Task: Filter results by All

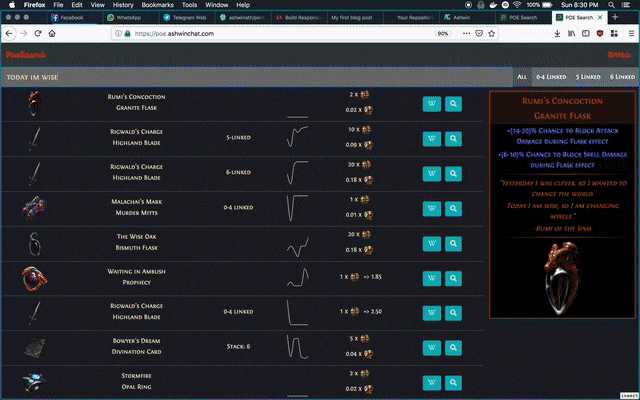Action: (522, 77)
